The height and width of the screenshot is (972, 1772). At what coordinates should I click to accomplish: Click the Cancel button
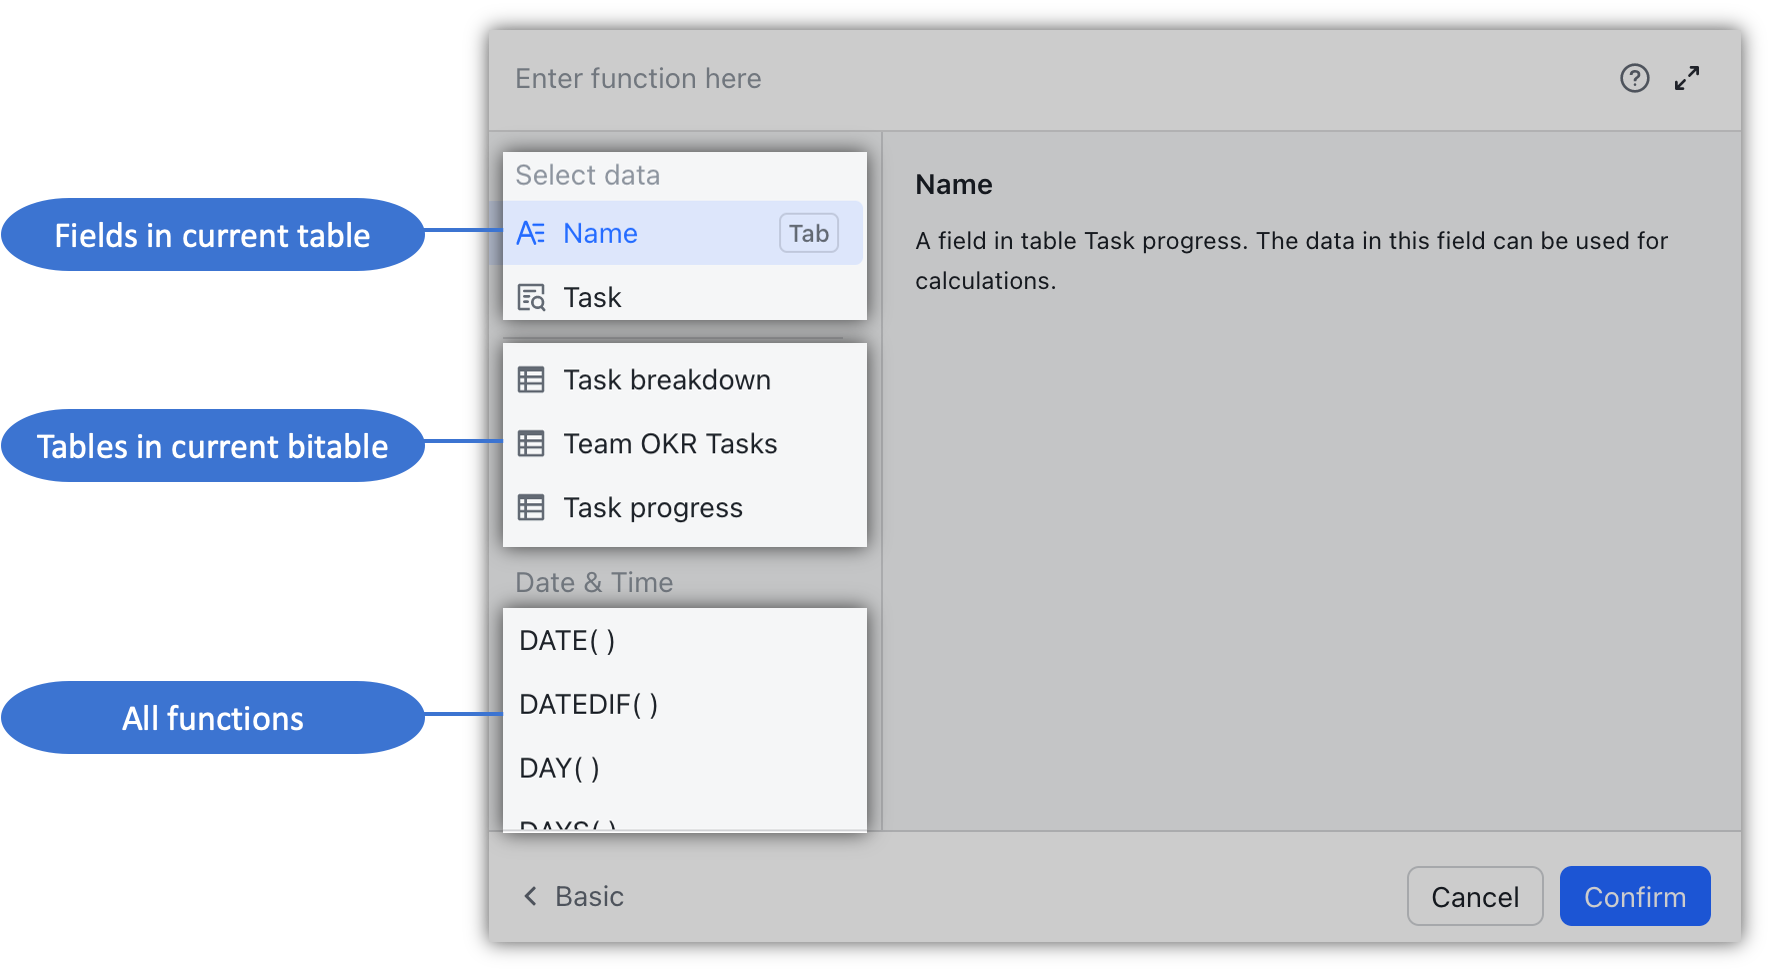(1475, 896)
